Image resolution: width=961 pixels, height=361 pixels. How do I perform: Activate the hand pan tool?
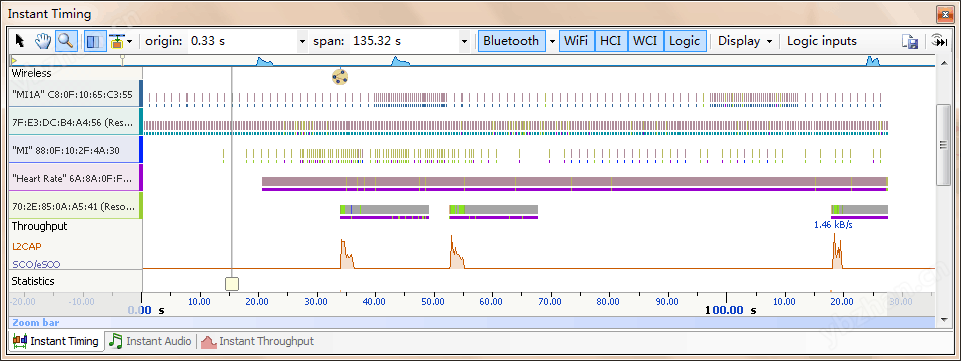point(42,41)
